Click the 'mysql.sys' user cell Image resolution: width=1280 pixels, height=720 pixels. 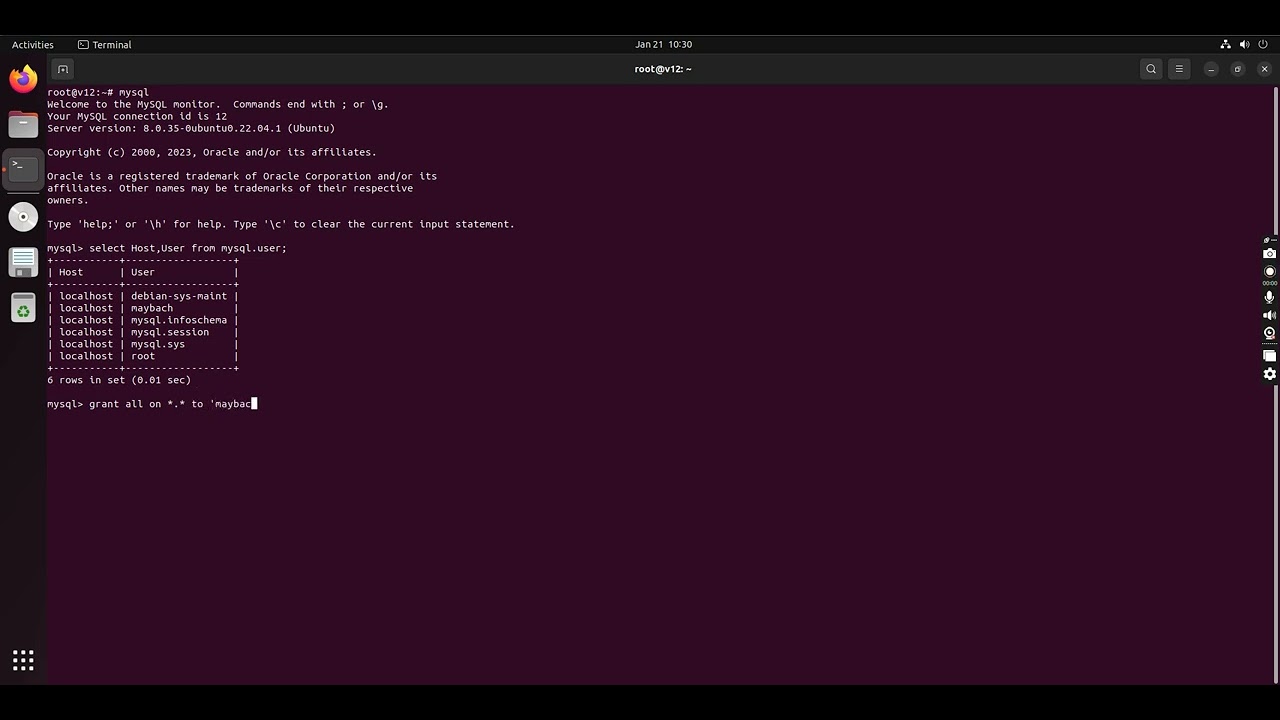(x=158, y=344)
